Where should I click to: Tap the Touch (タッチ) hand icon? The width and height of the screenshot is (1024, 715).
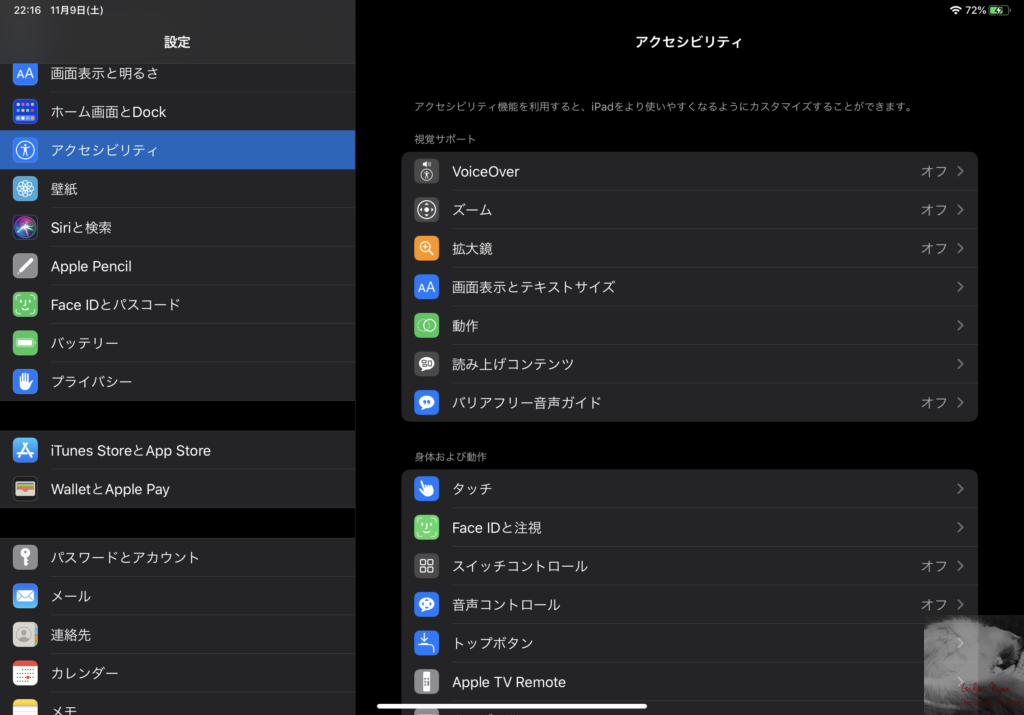click(x=426, y=488)
